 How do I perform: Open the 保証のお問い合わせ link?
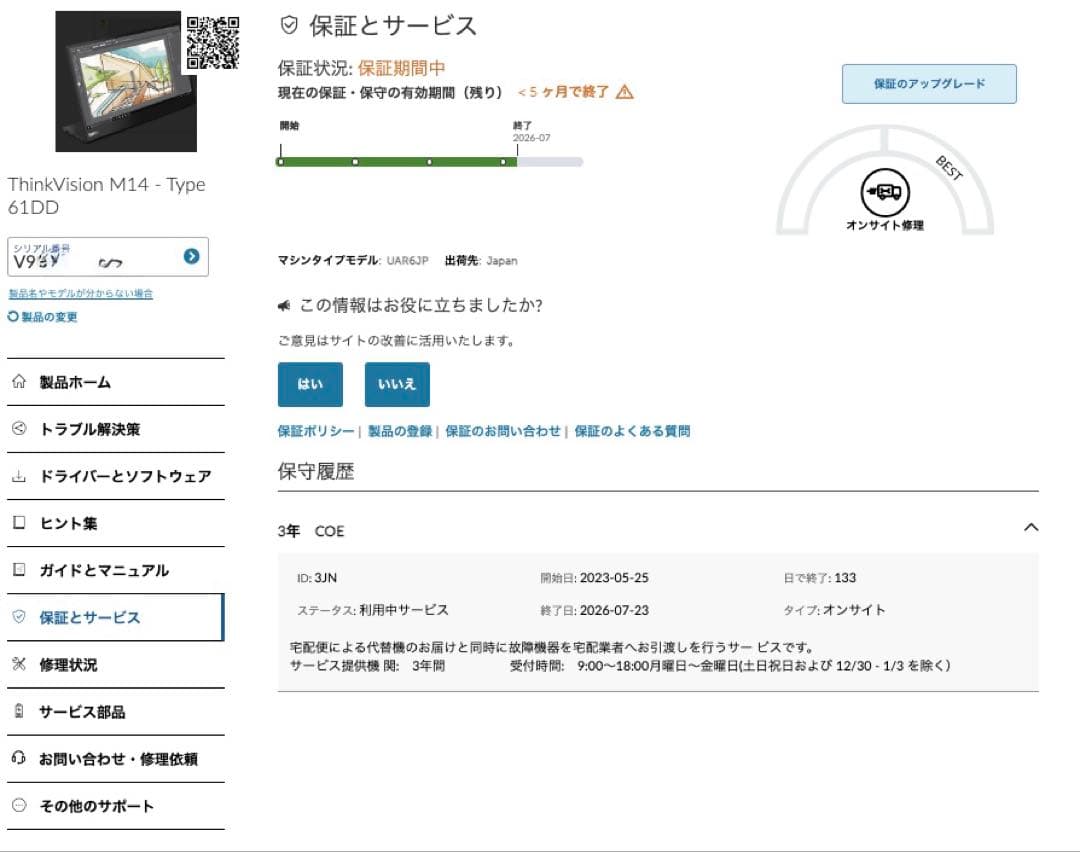coord(503,431)
